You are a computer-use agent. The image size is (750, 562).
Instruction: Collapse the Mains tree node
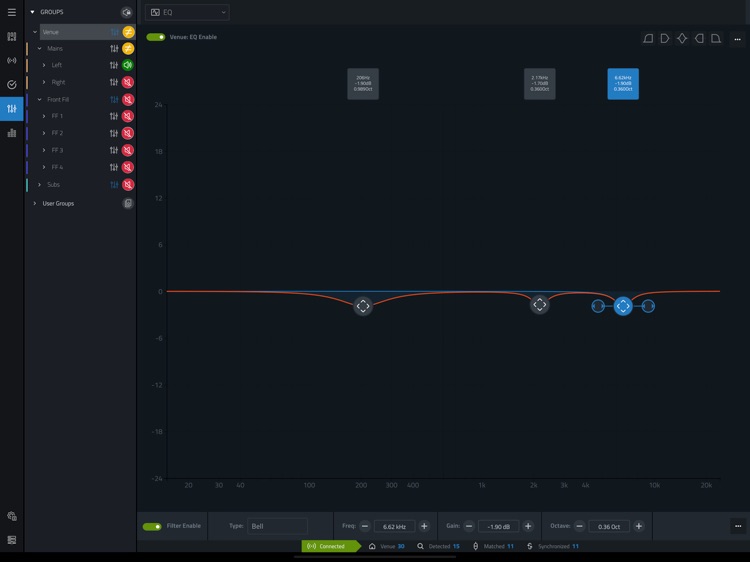click(40, 48)
